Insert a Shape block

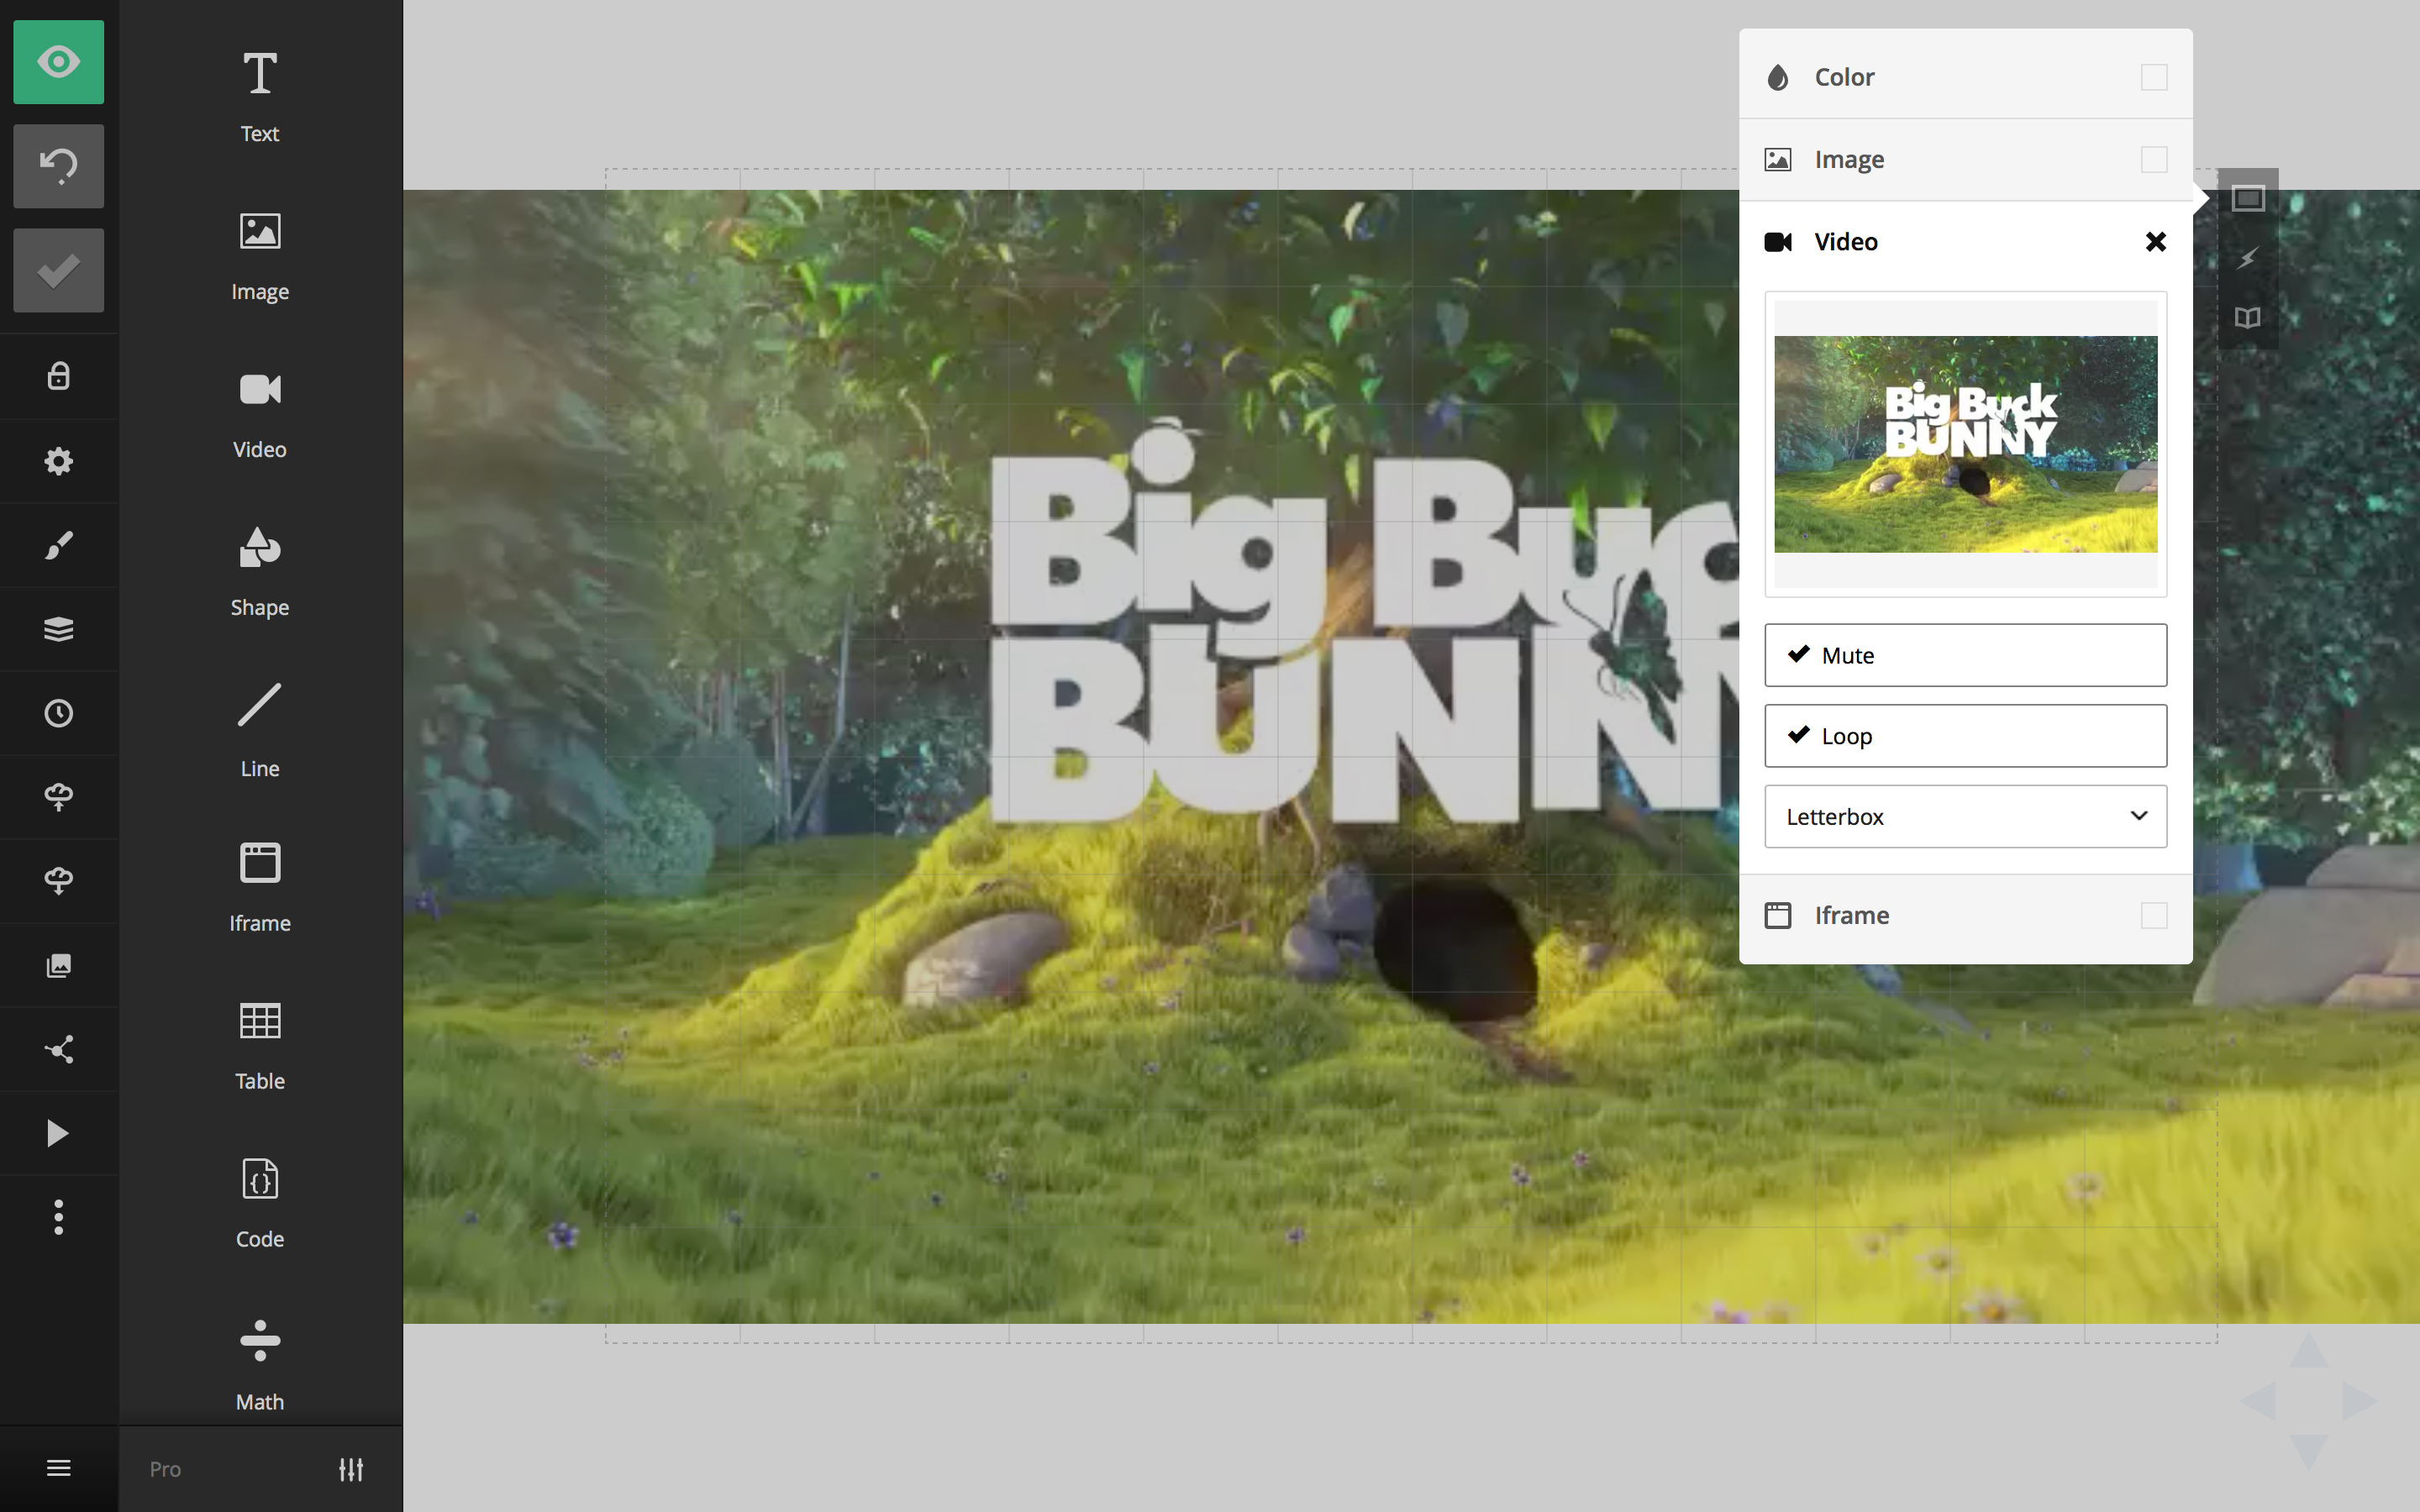pos(260,572)
